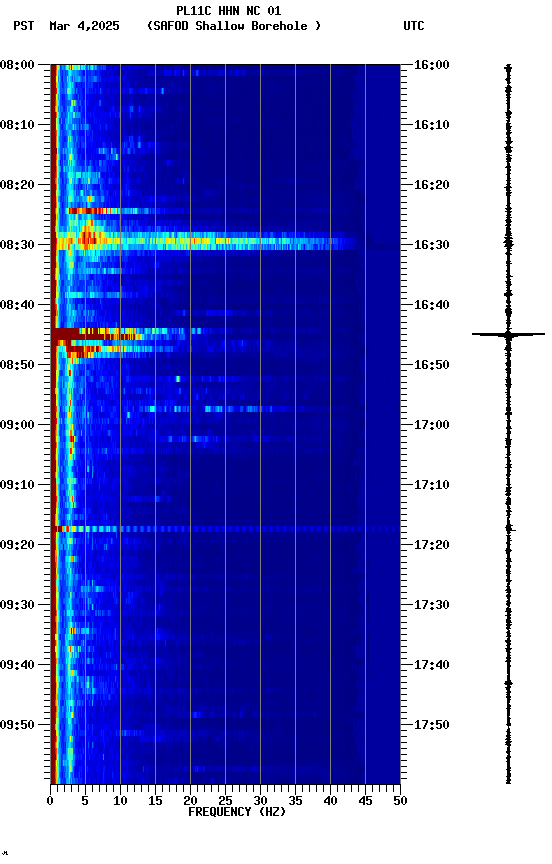Click the 16:00 UTC time label
This screenshot has width=552, height=864.
[432, 65]
